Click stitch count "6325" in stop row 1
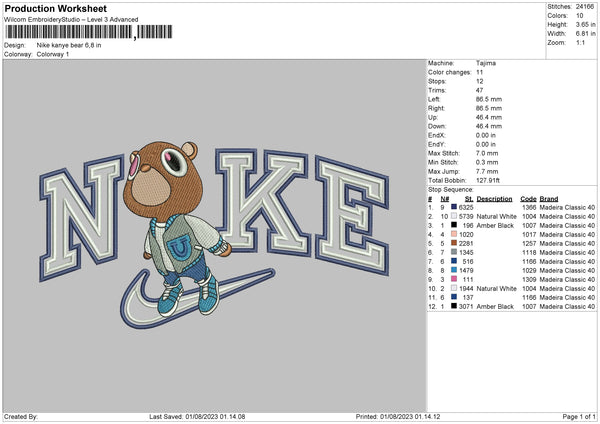Screen dimensions: 600x424 click(x=466, y=207)
